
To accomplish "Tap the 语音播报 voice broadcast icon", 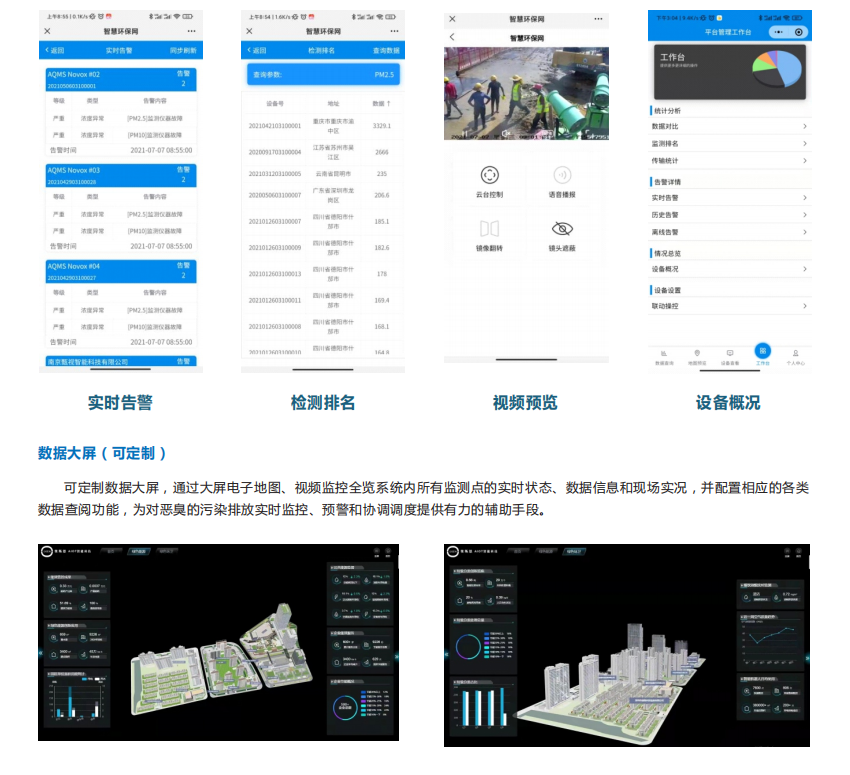I will click(x=562, y=175).
